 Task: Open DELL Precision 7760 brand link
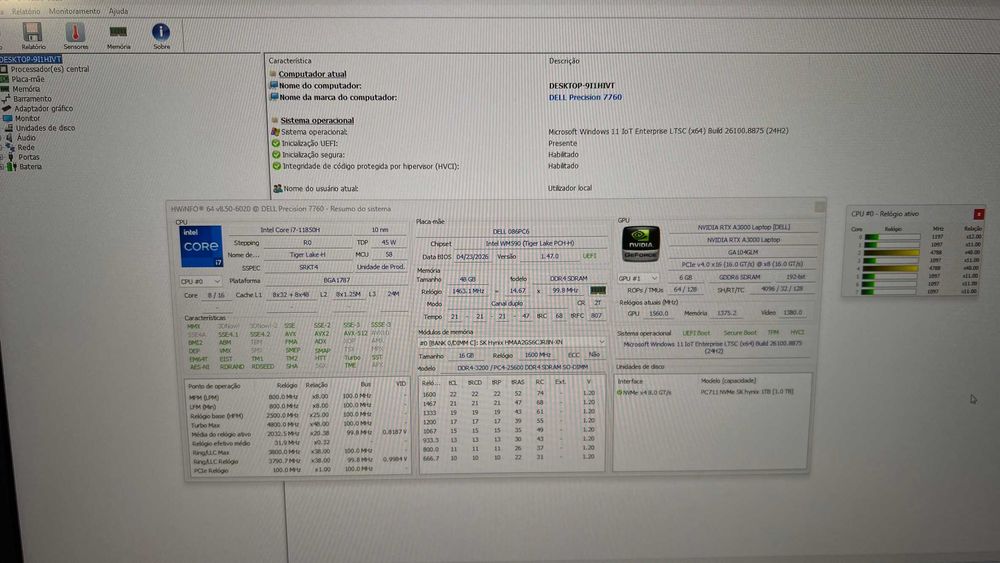[x=585, y=98]
